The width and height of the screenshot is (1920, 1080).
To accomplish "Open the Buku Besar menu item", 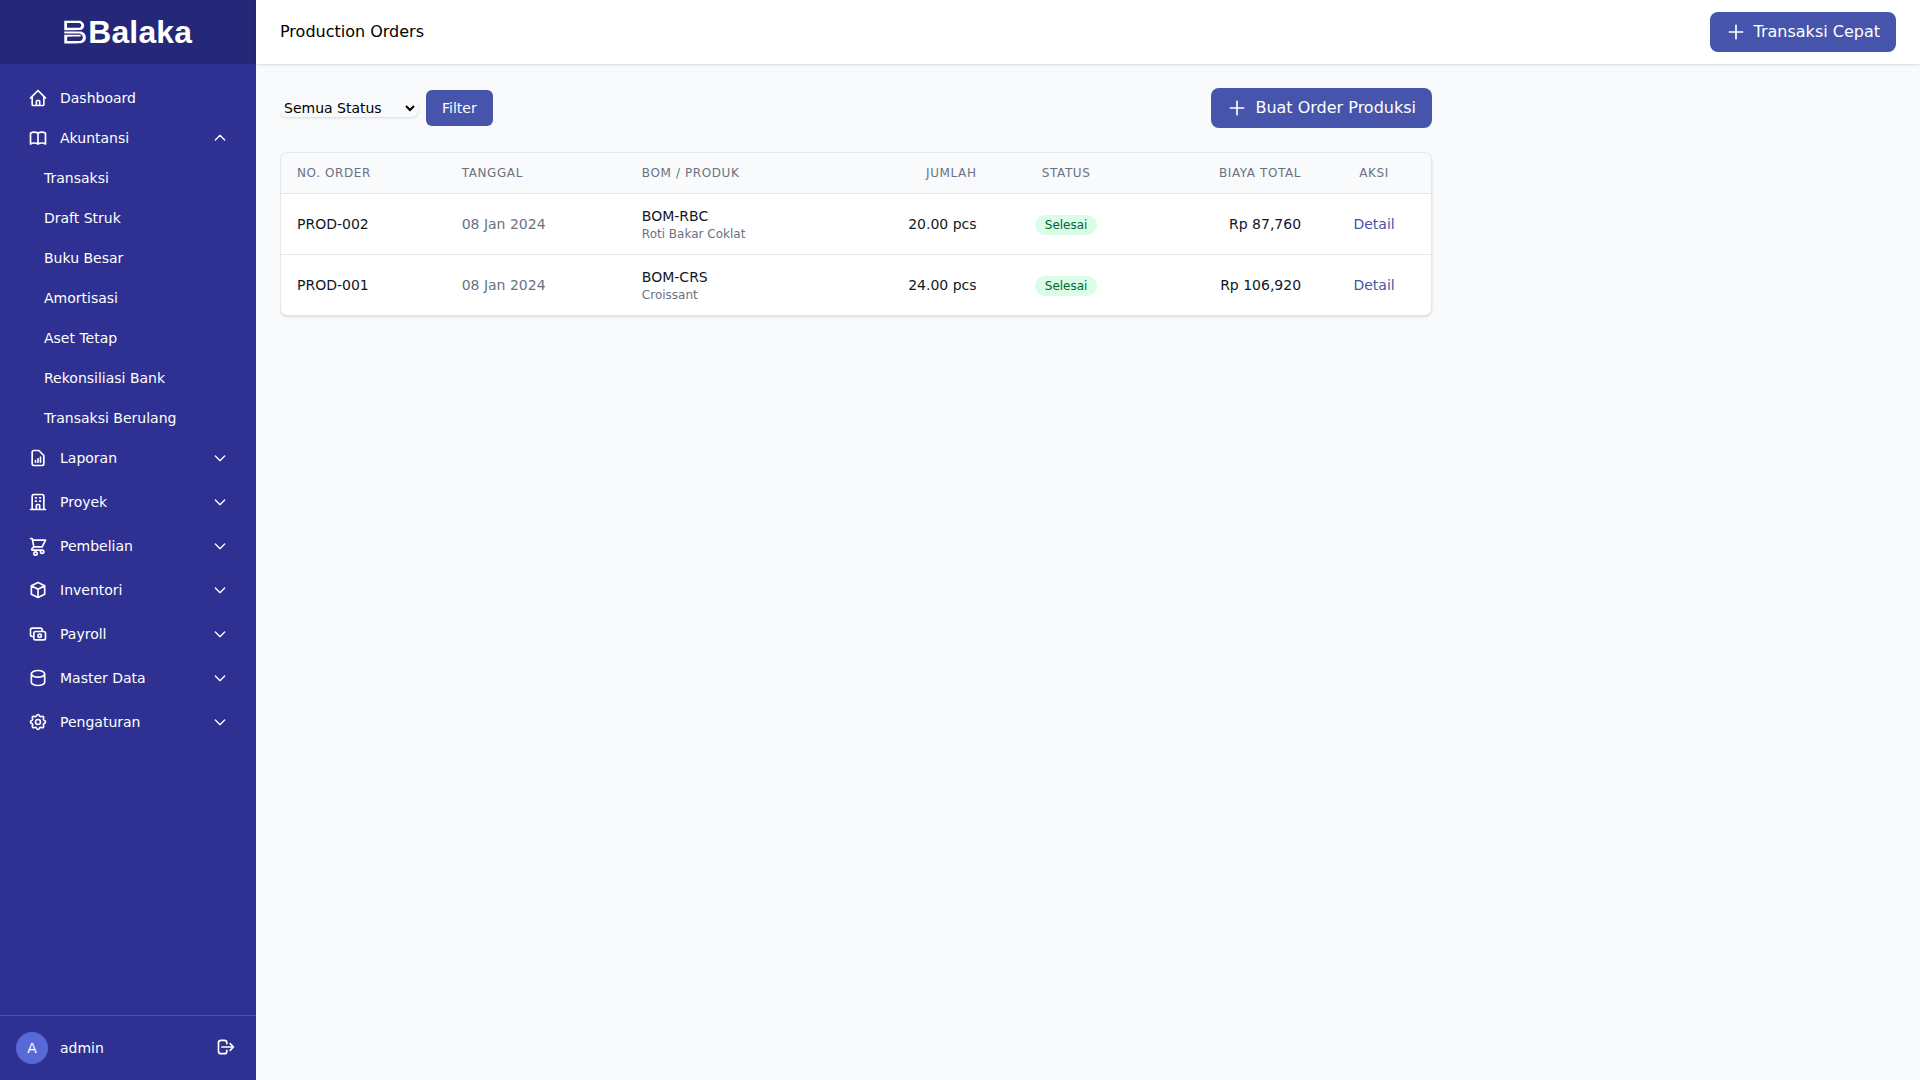I will (83, 258).
